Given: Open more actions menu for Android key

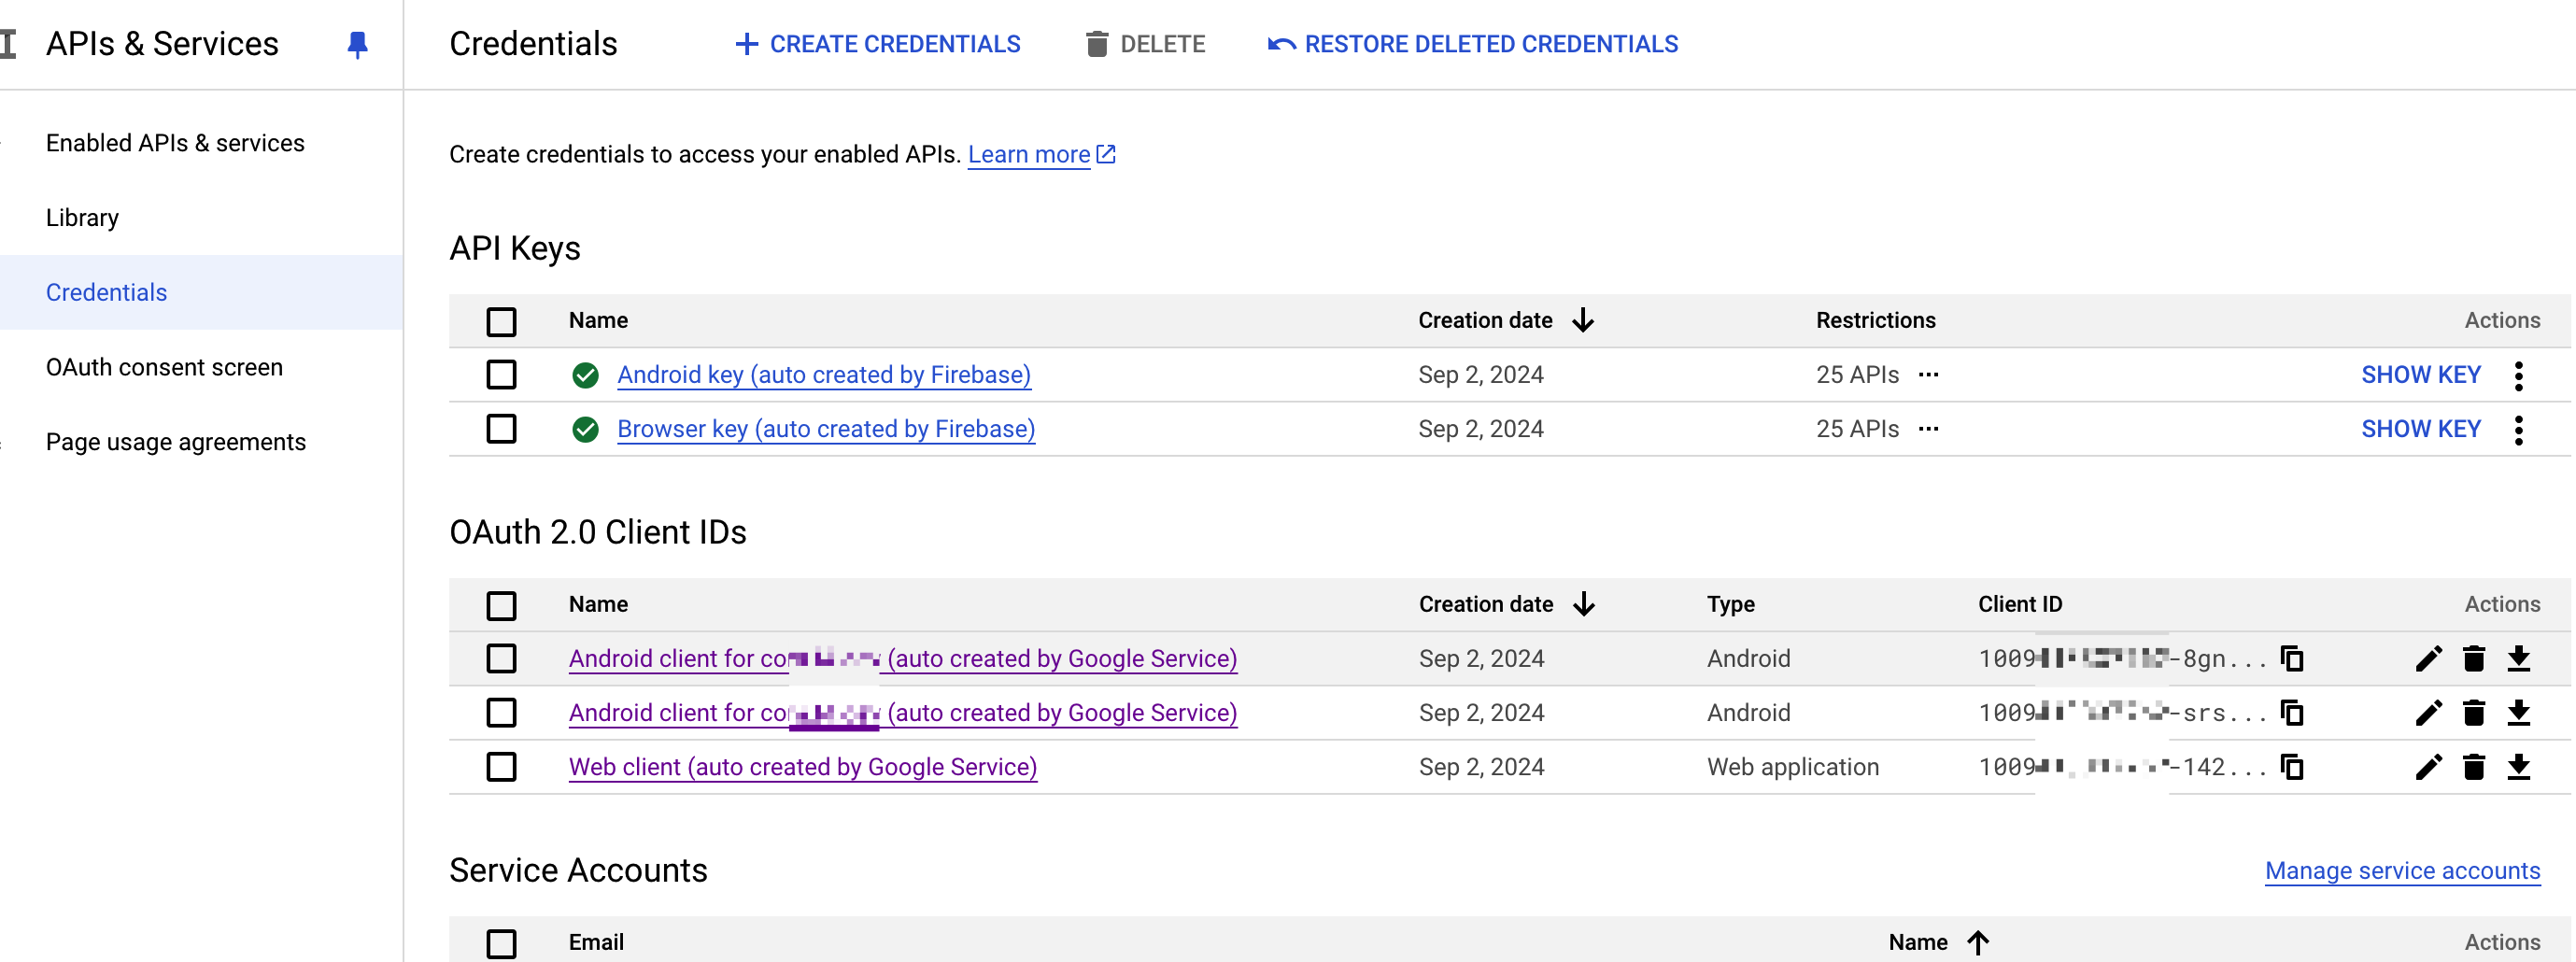Looking at the screenshot, I should coord(2518,375).
